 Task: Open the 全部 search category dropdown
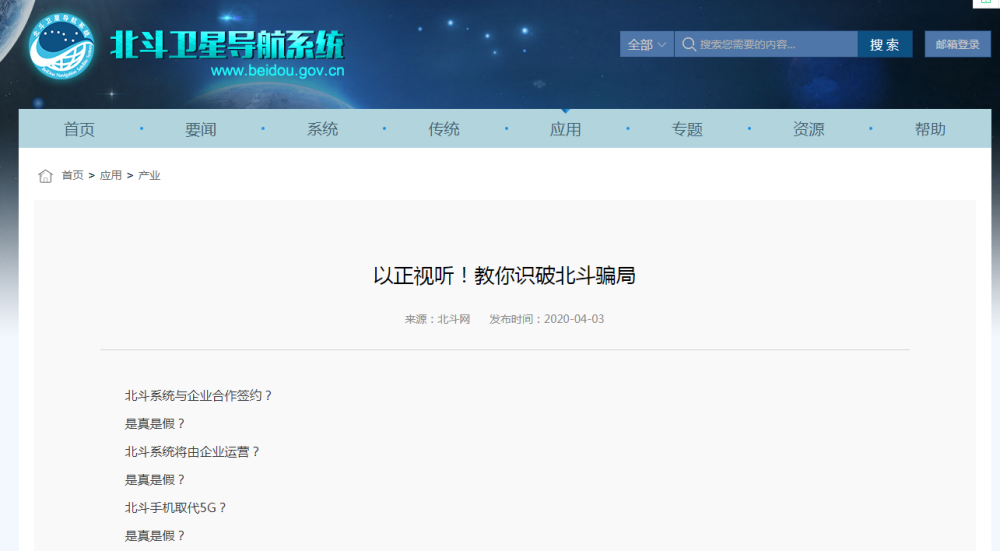647,44
